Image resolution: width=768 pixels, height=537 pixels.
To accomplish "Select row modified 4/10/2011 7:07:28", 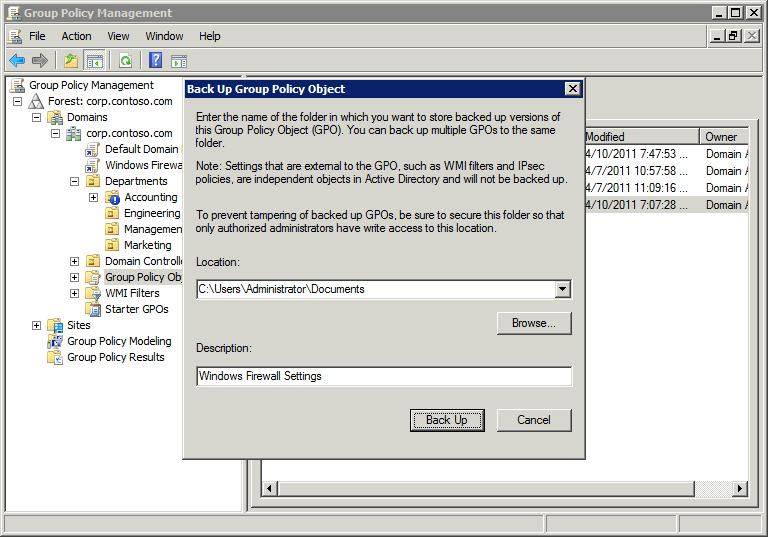I will coord(666,205).
